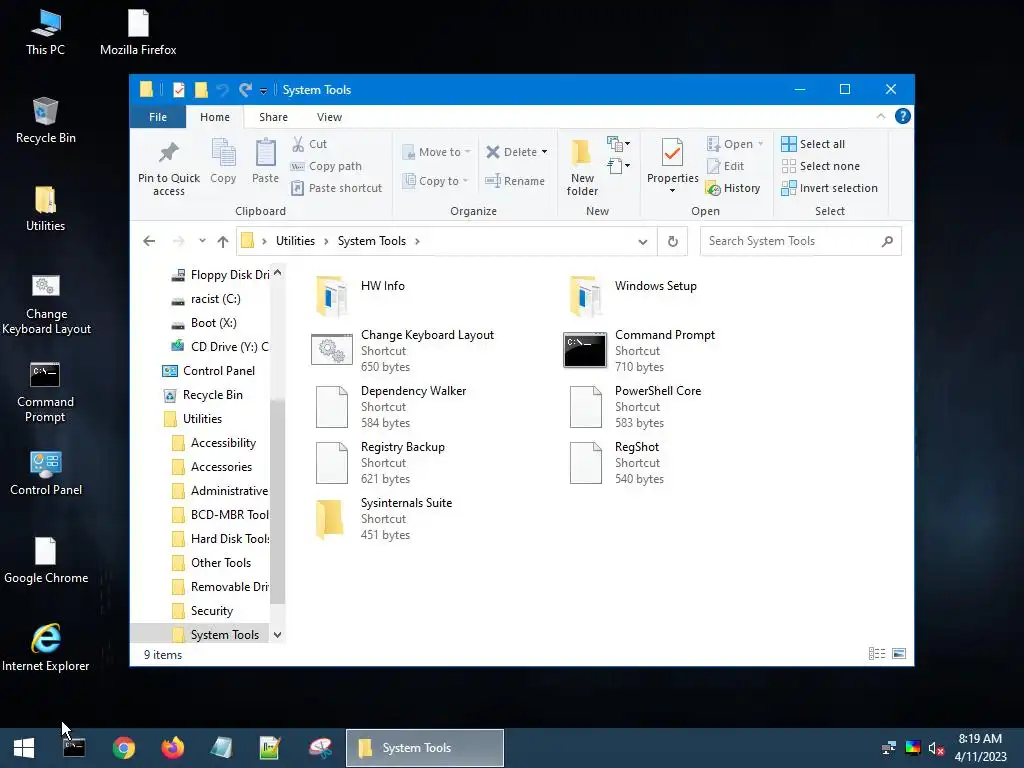Click the muted volume tray icon

point(936,748)
